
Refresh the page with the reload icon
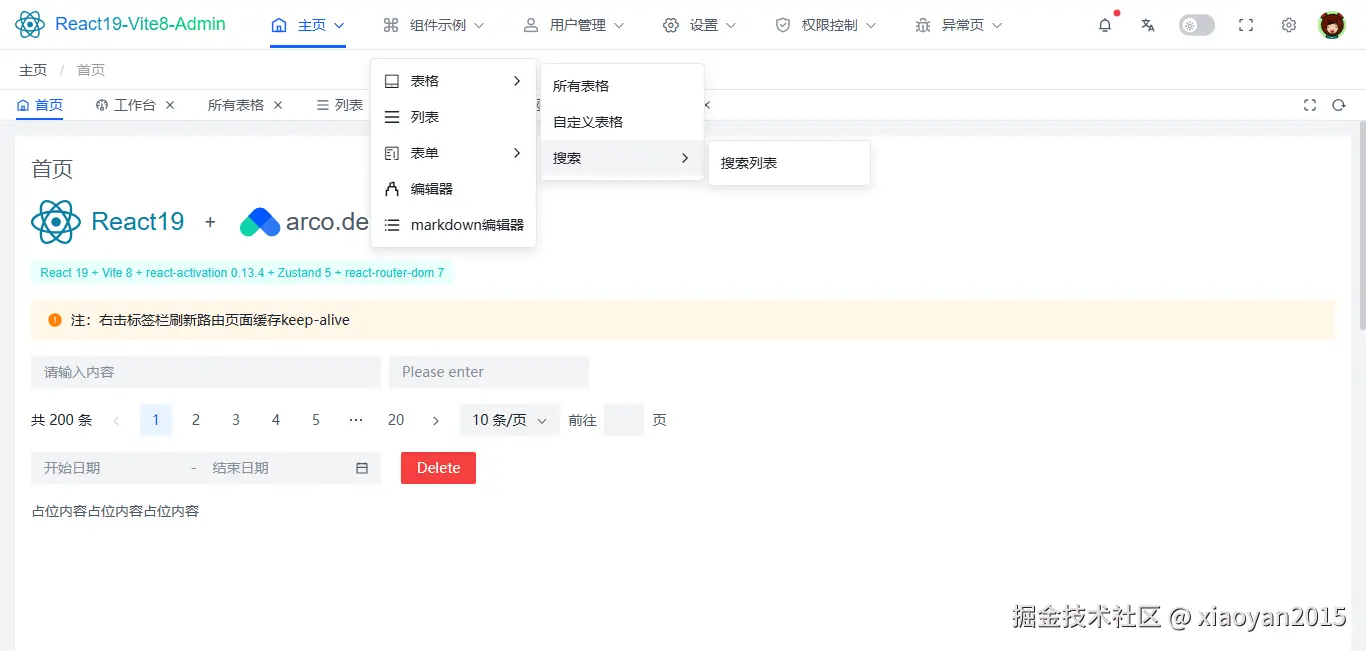(x=1339, y=105)
